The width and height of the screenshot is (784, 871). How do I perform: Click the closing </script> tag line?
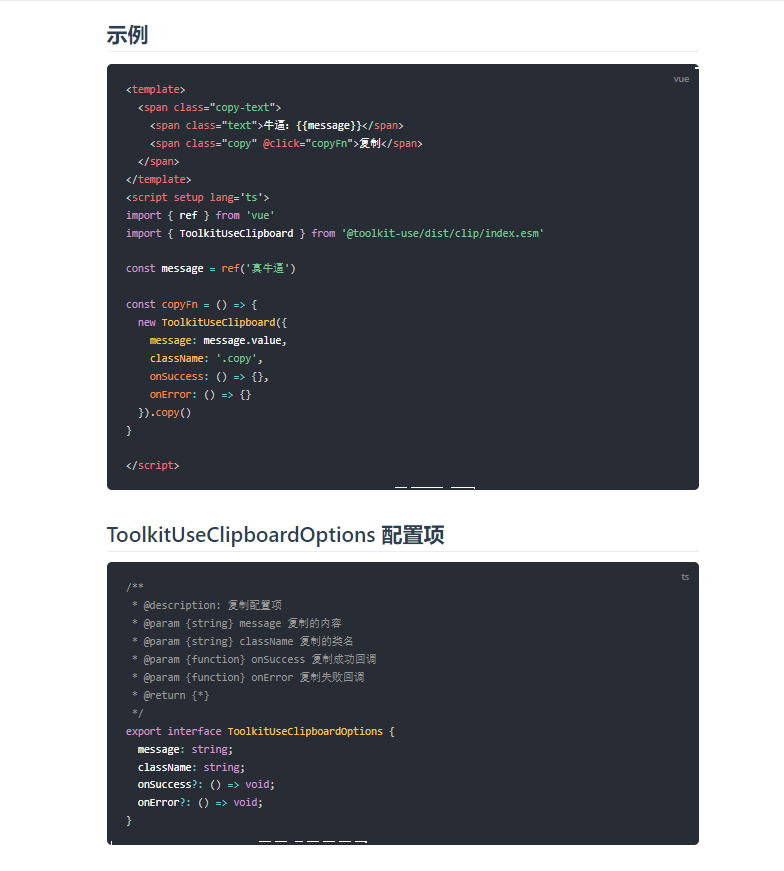152,465
